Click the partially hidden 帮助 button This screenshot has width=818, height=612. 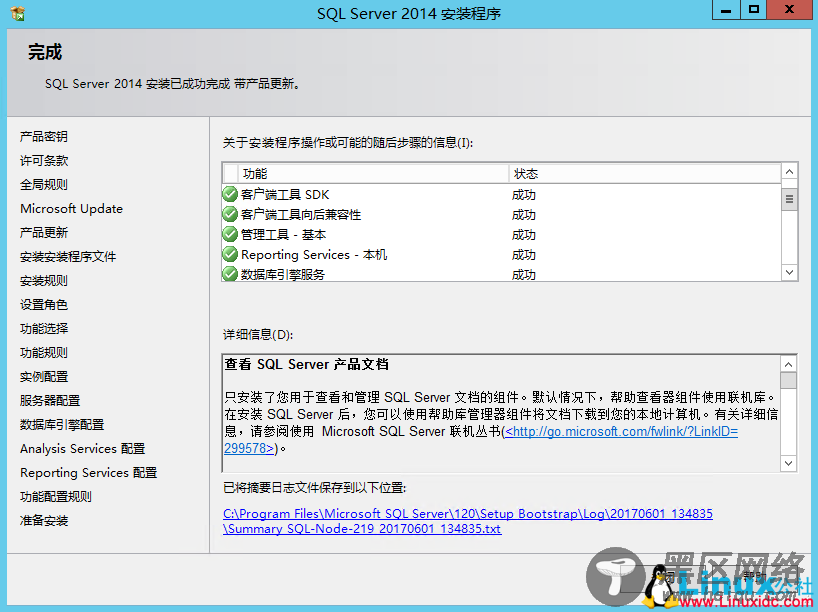pyautogui.click(x=755, y=577)
